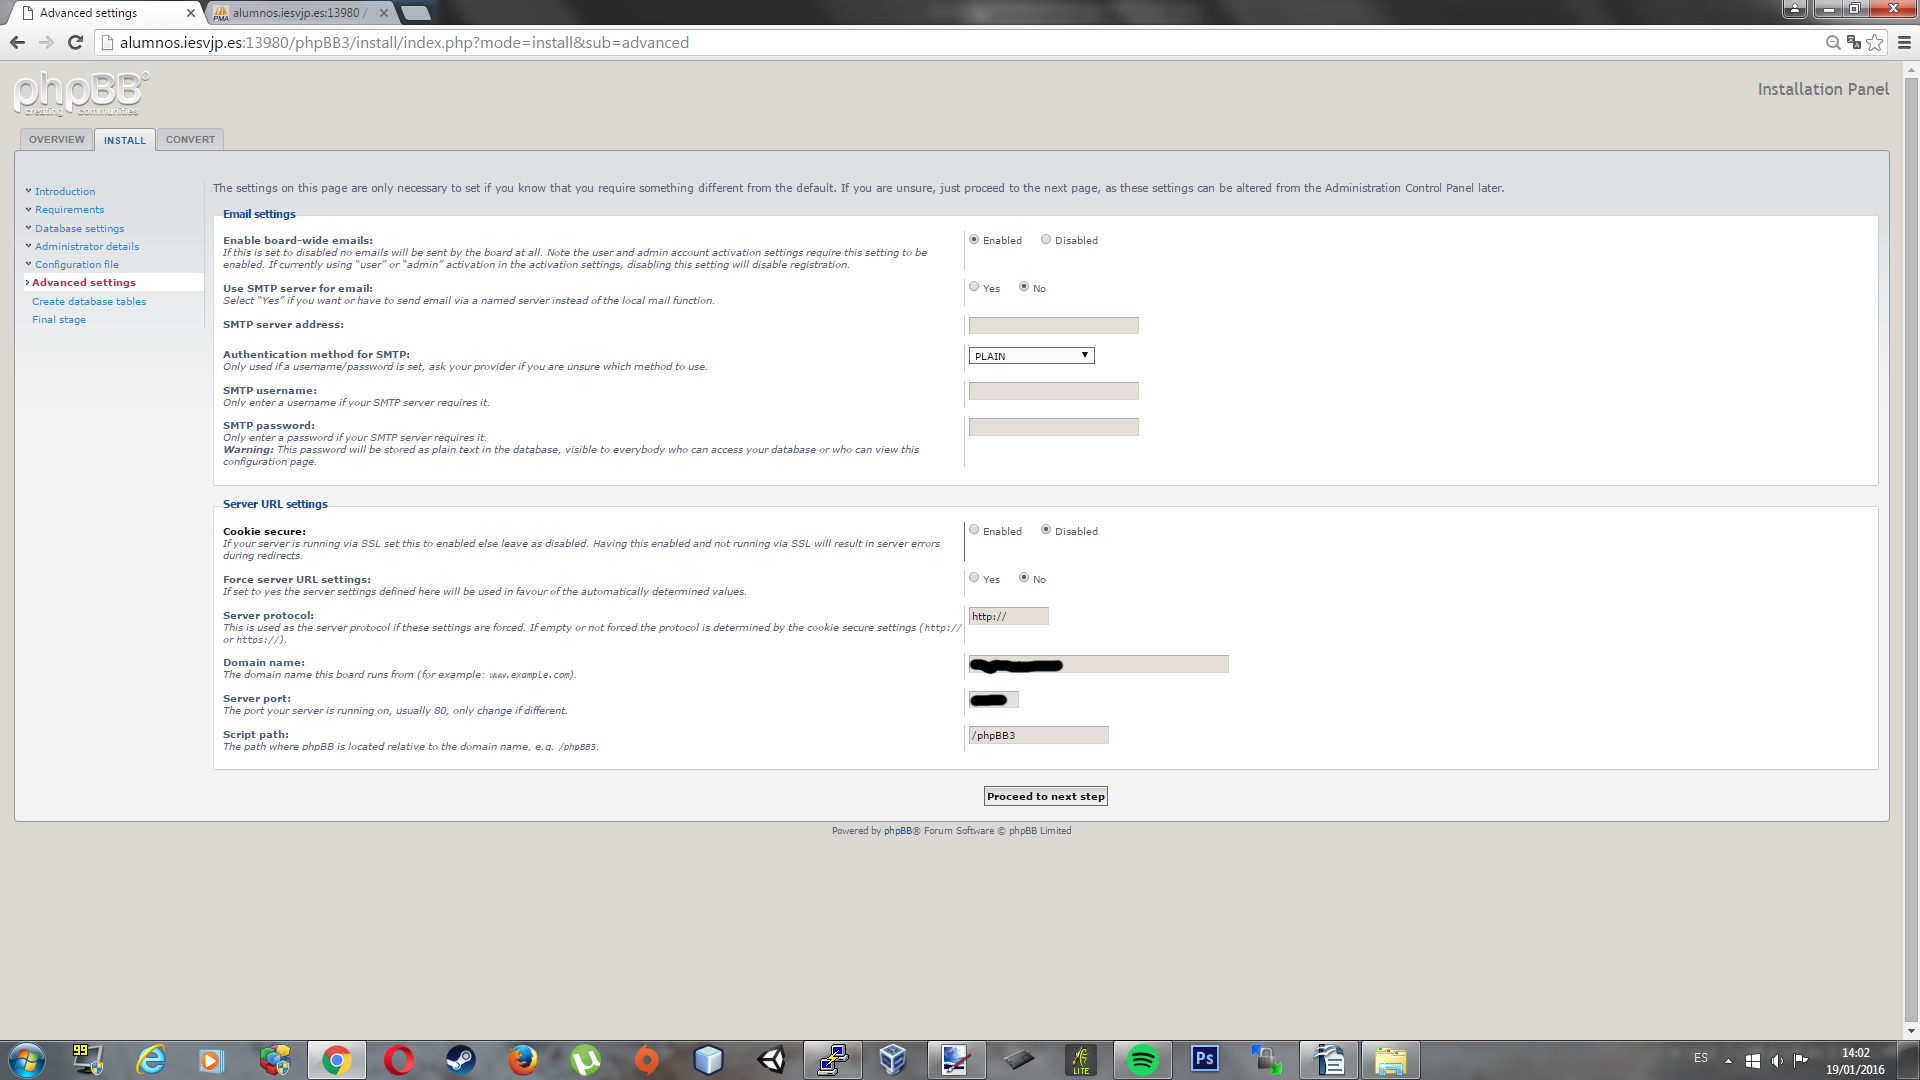Viewport: 1920px width, 1080px height.
Task: Click the phpBB logo
Action: click(81, 94)
